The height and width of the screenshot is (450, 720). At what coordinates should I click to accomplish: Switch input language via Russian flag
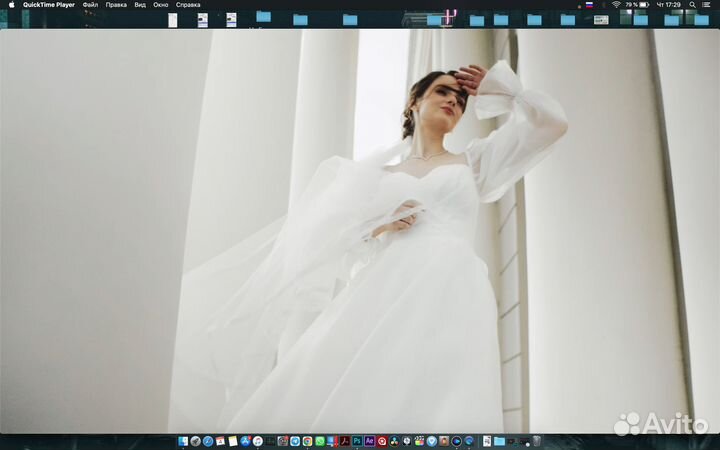(x=589, y=5)
